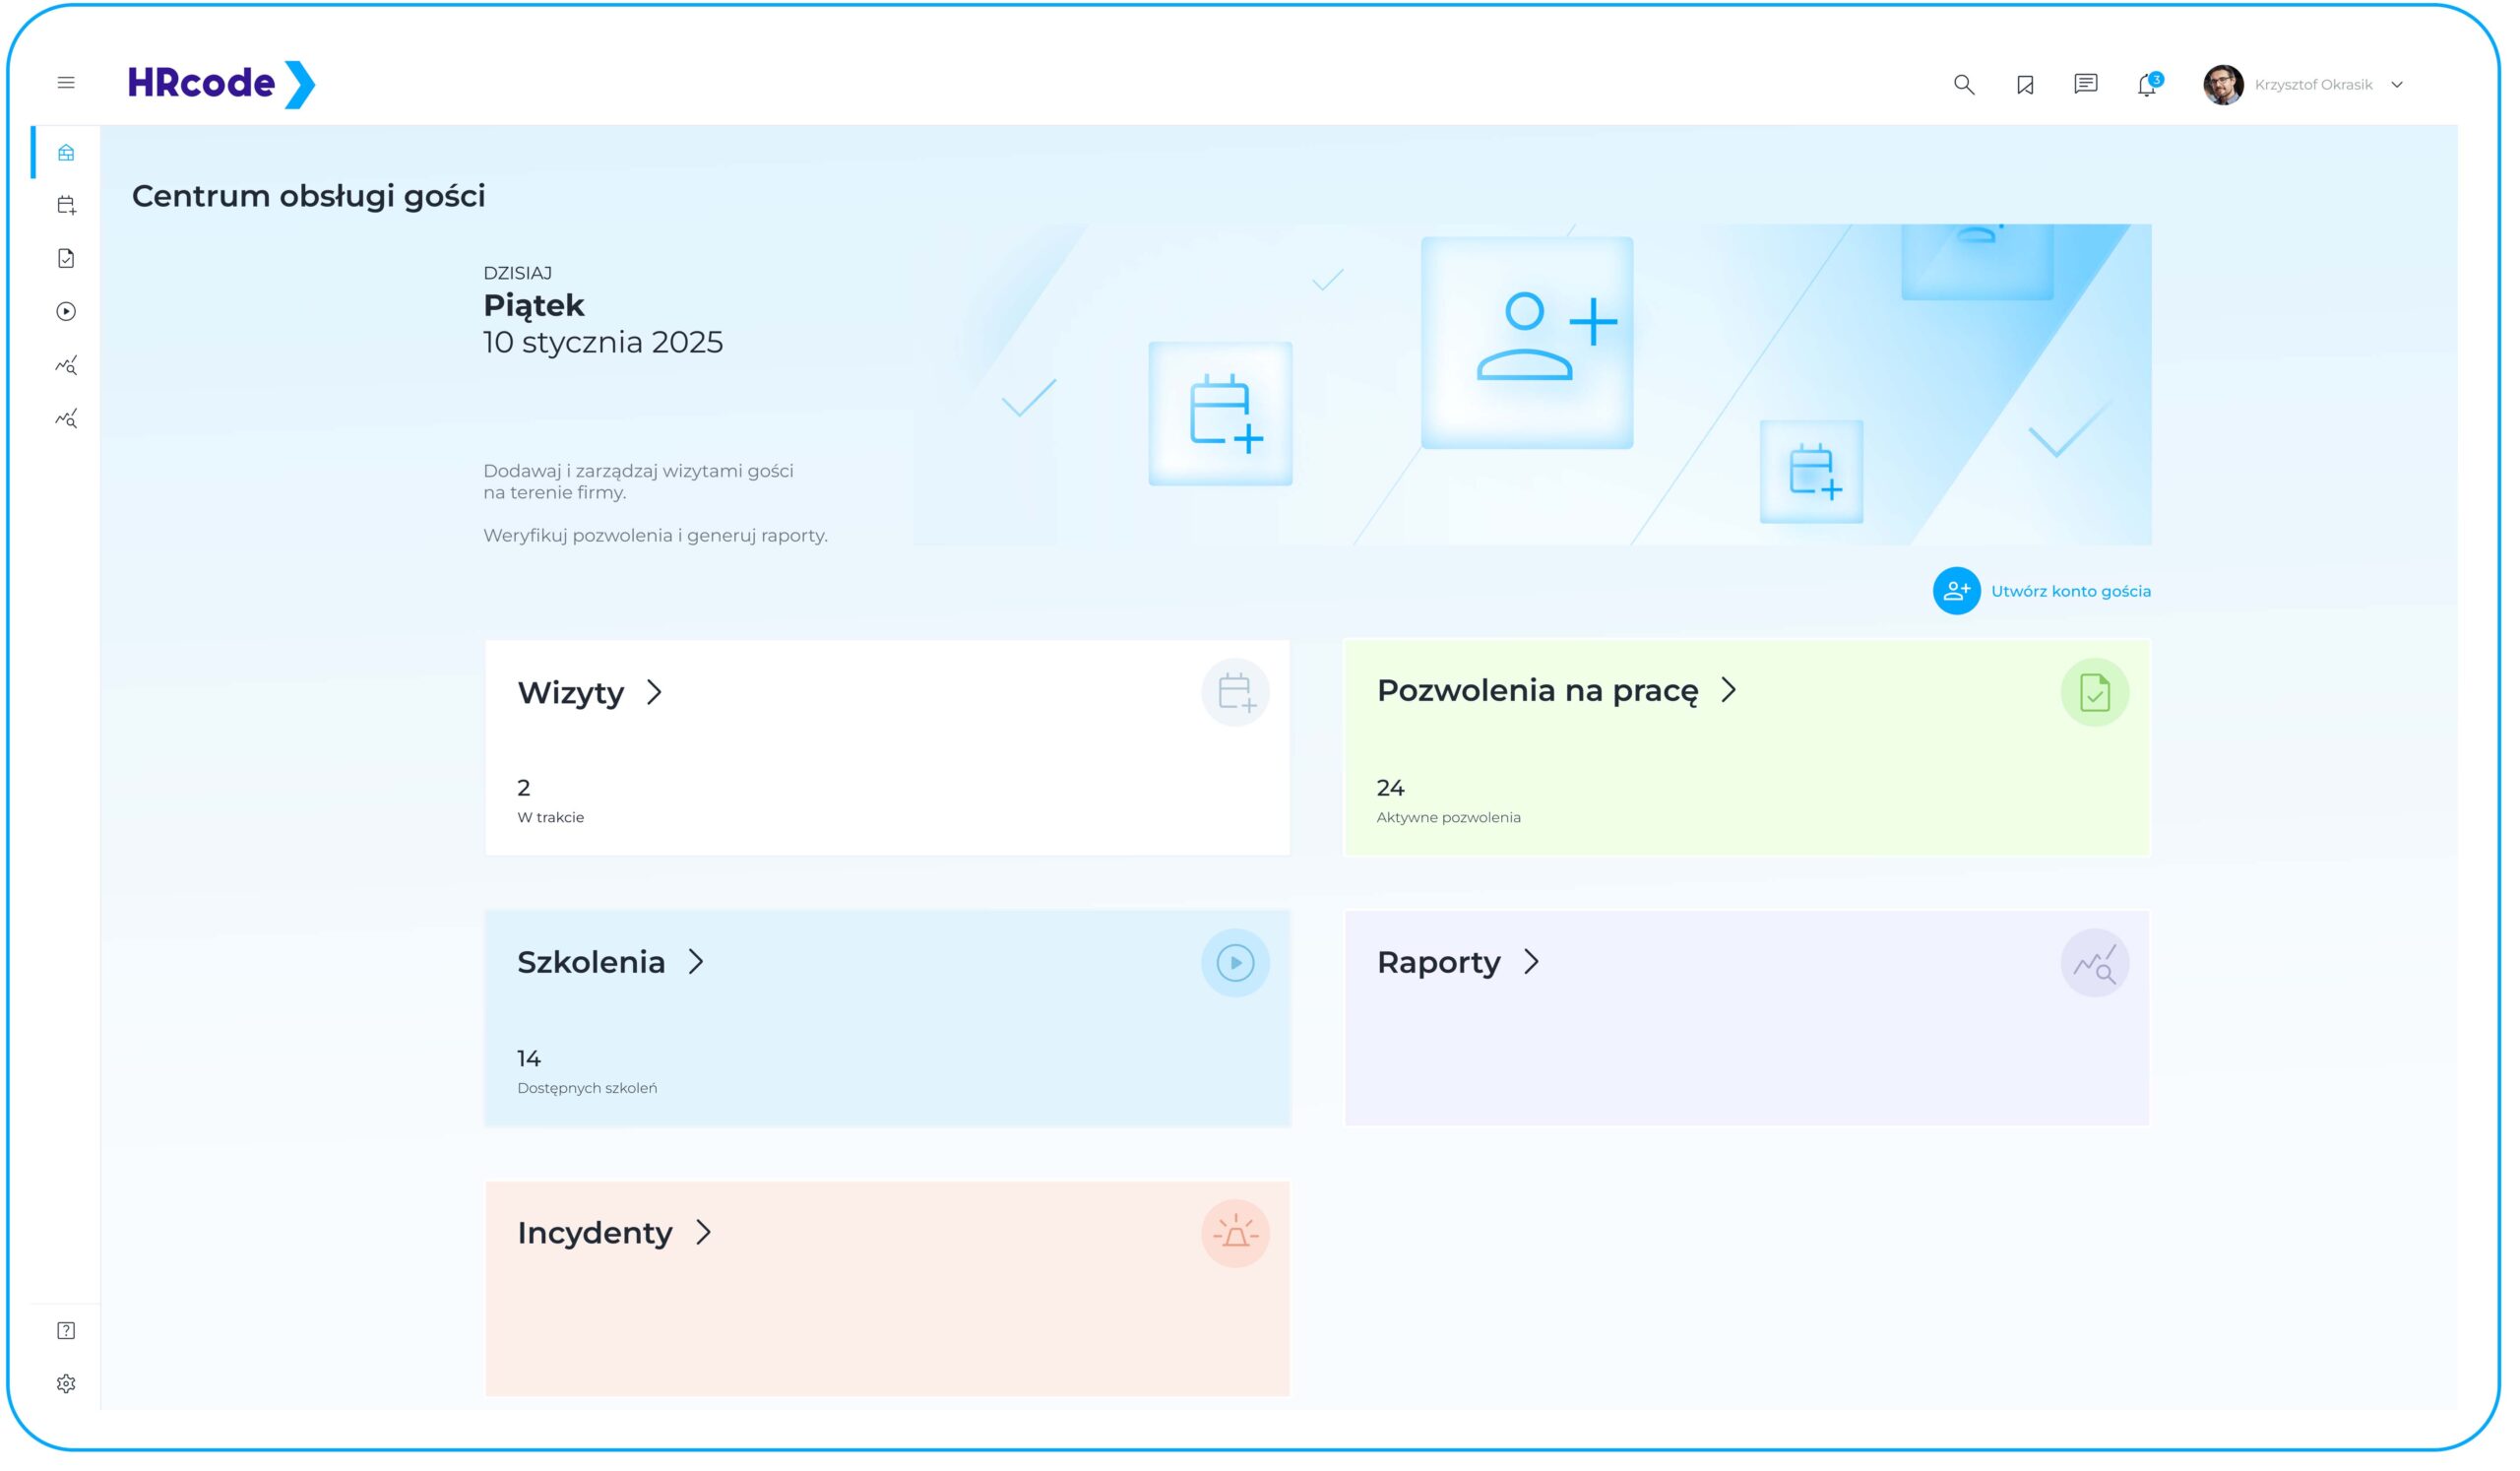Open bookmarks icon in header
The height and width of the screenshot is (1471, 2520).
(x=2025, y=85)
